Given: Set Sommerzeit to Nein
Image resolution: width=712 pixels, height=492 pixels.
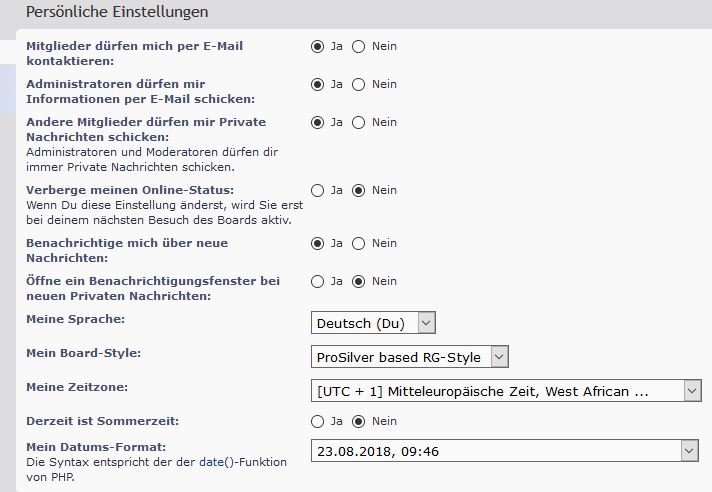Looking at the screenshot, I should [x=359, y=421].
